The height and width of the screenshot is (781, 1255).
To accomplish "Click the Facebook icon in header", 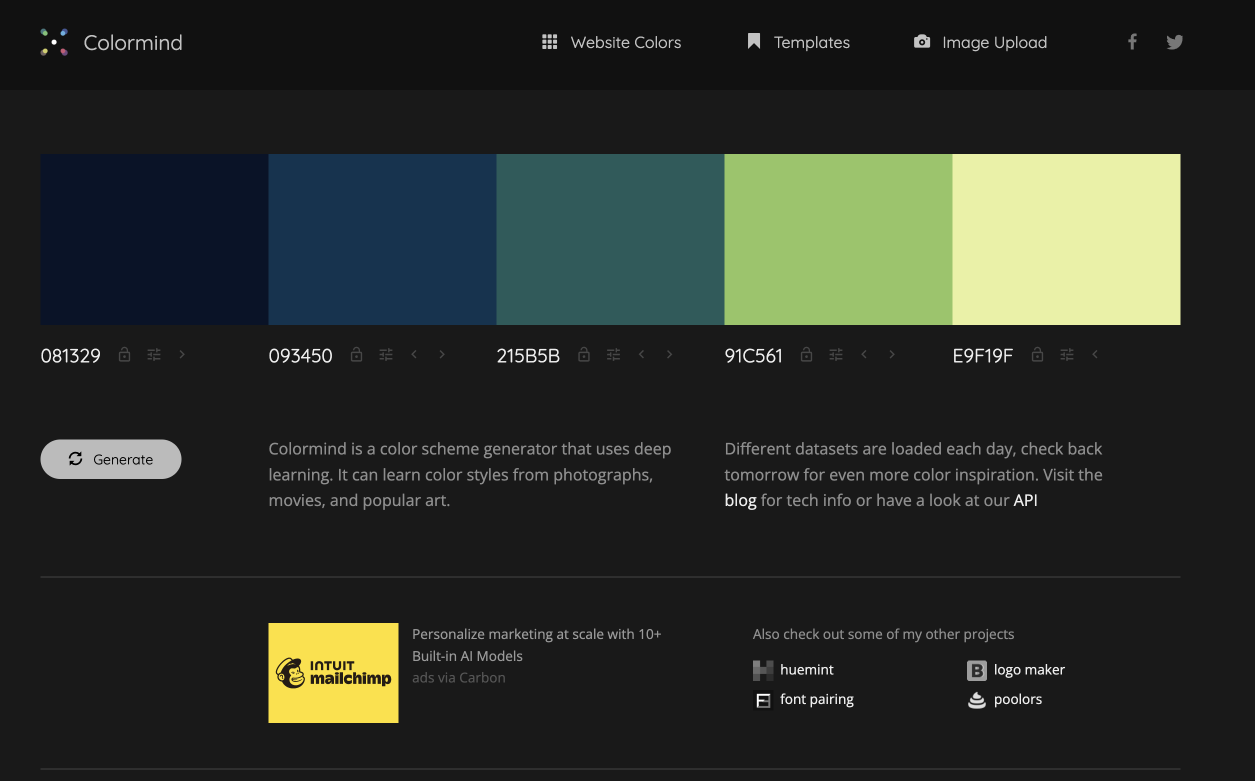I will 1132,42.
